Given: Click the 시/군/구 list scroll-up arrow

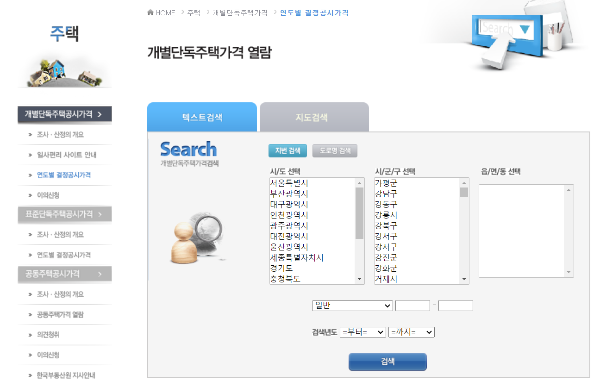Looking at the screenshot, I should [464, 183].
